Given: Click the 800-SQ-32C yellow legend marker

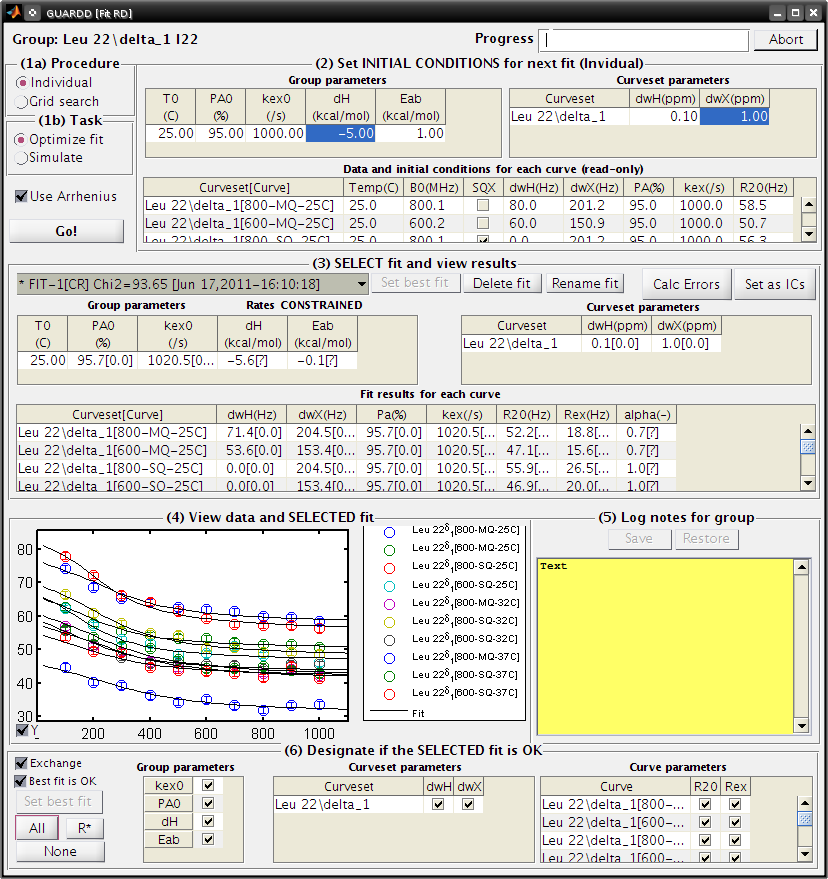Looking at the screenshot, I should (x=389, y=622).
